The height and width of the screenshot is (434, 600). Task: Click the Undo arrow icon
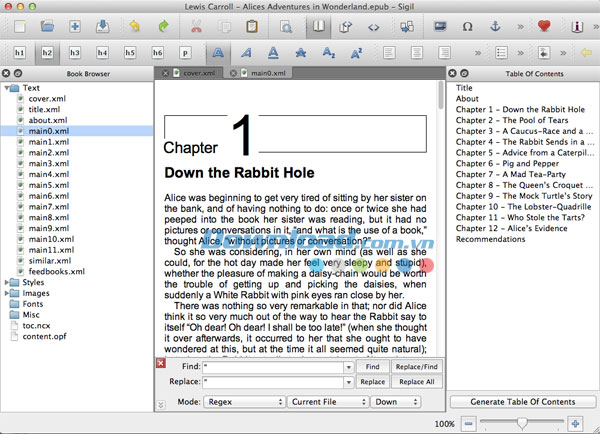point(135,25)
